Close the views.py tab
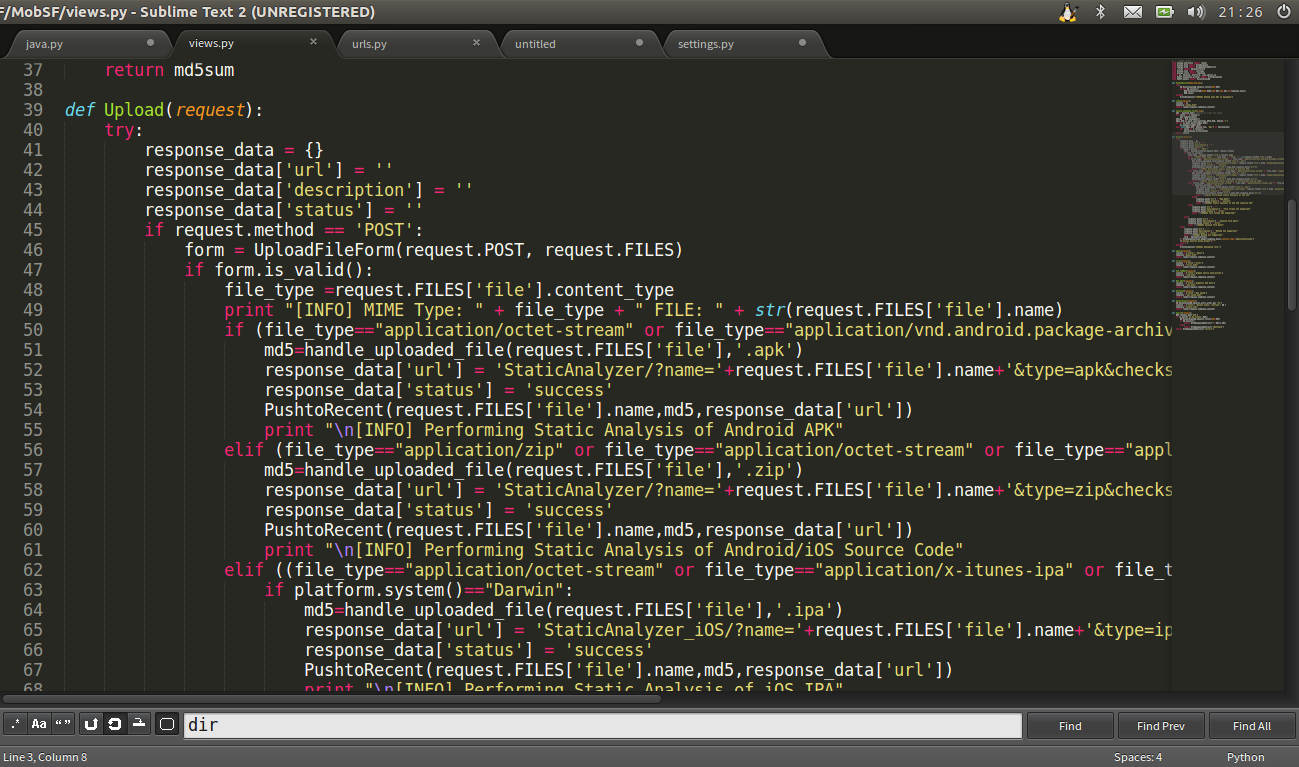The height and width of the screenshot is (767, 1299). coord(313,42)
